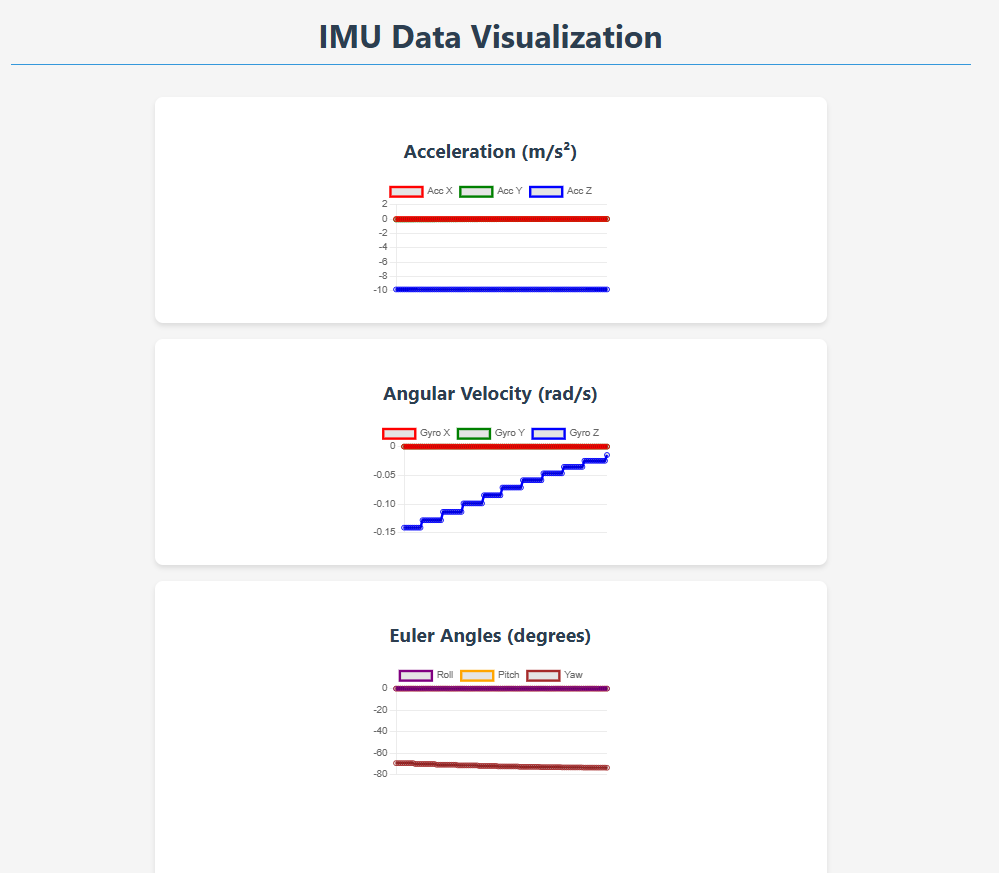Click the Angular Velocity (rad/s) heading

490,394
